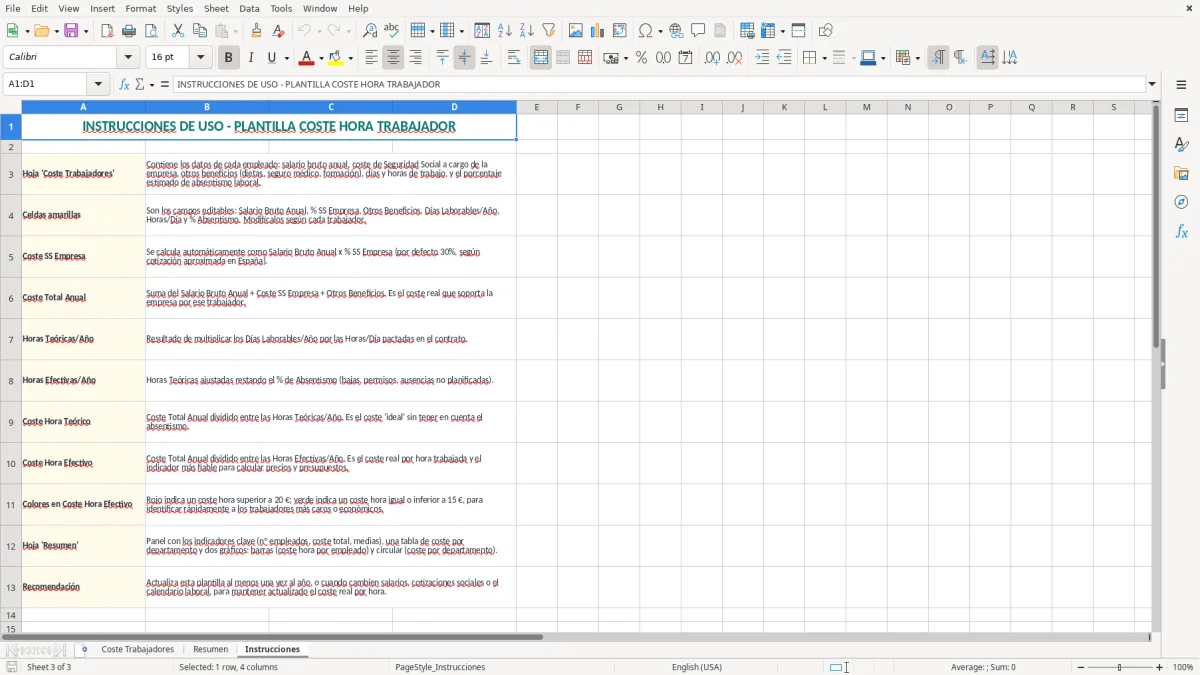
Task: Export directly as PDF
Action: [x=107, y=31]
